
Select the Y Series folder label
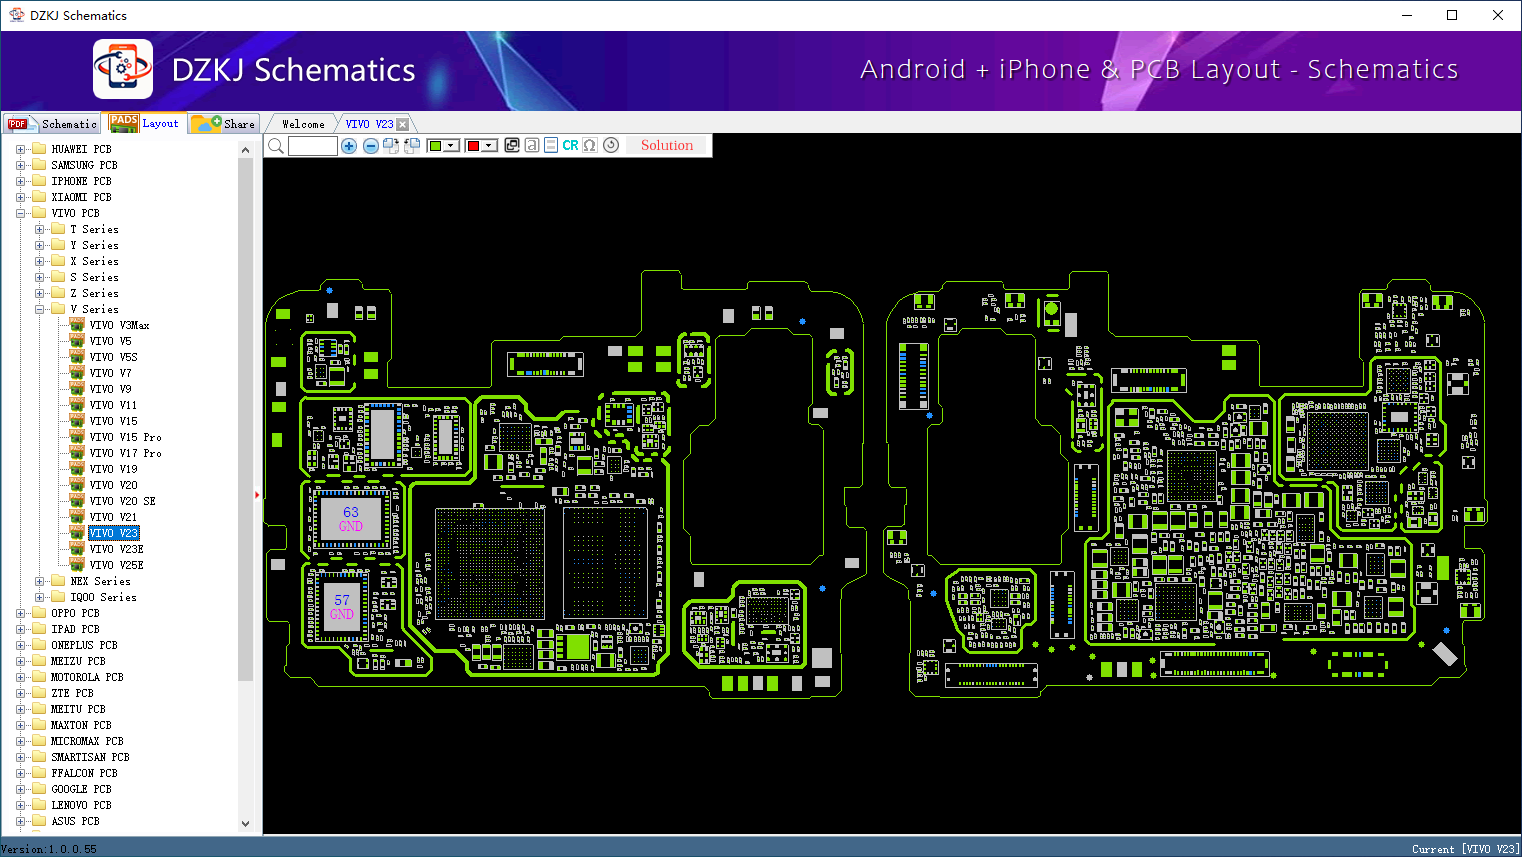[x=94, y=245]
